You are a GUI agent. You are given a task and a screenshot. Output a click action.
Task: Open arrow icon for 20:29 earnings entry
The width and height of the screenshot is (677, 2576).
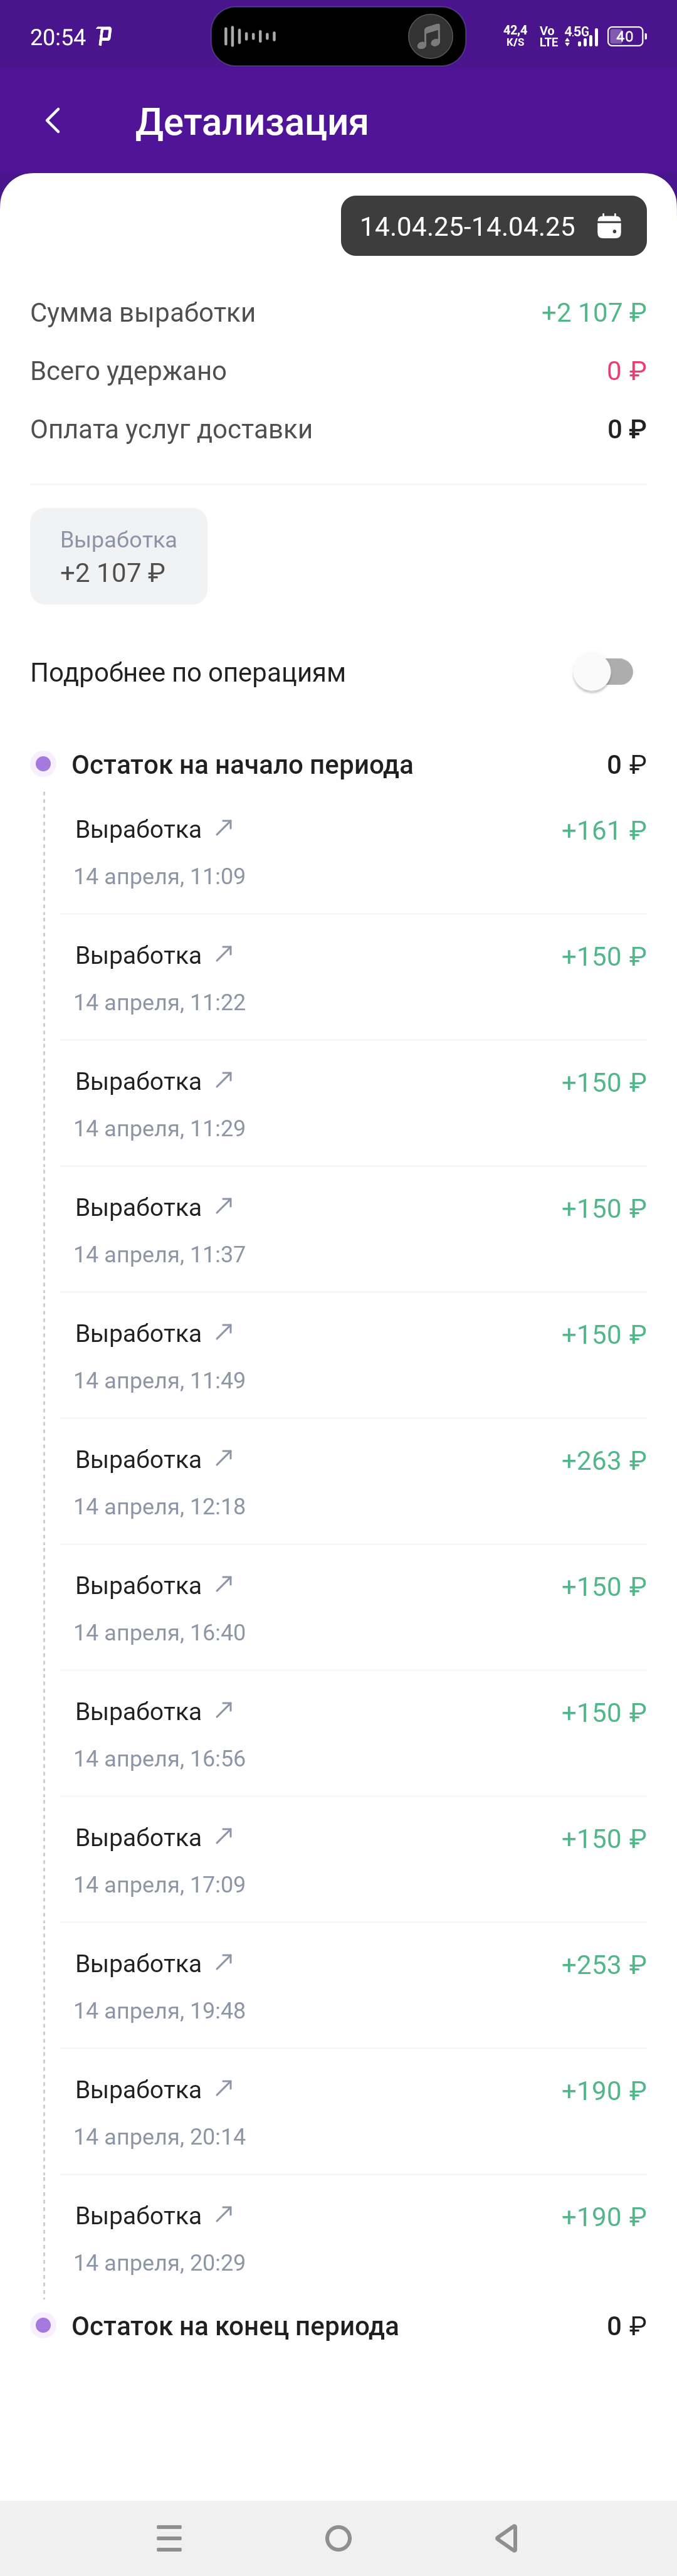pyautogui.click(x=224, y=2213)
